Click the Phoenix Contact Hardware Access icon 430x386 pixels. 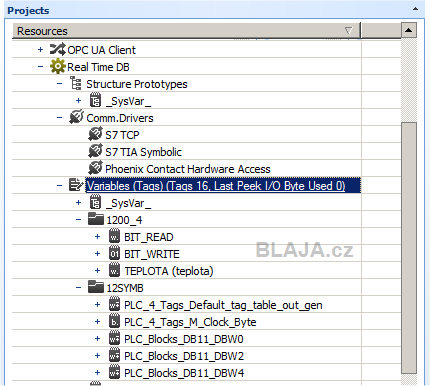point(95,168)
